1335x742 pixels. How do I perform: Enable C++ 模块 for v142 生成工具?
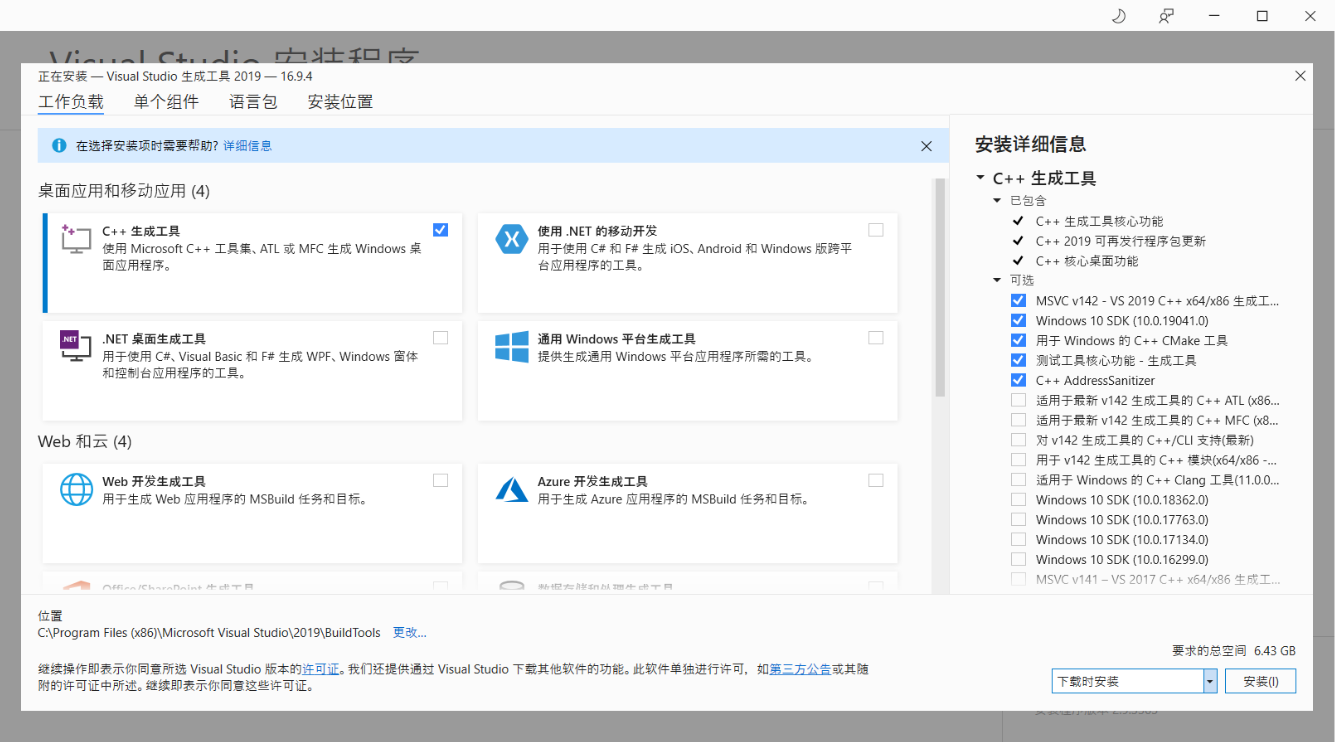click(1018, 460)
